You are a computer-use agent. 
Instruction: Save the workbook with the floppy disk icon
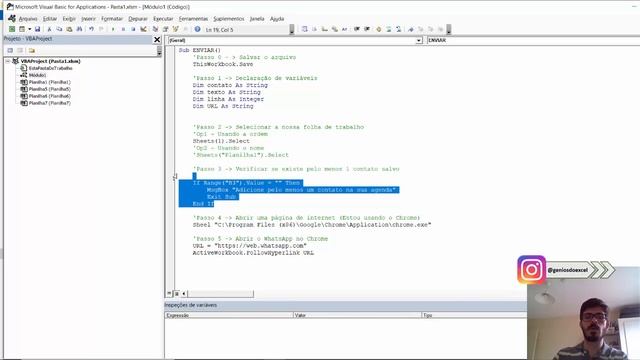(37, 29)
